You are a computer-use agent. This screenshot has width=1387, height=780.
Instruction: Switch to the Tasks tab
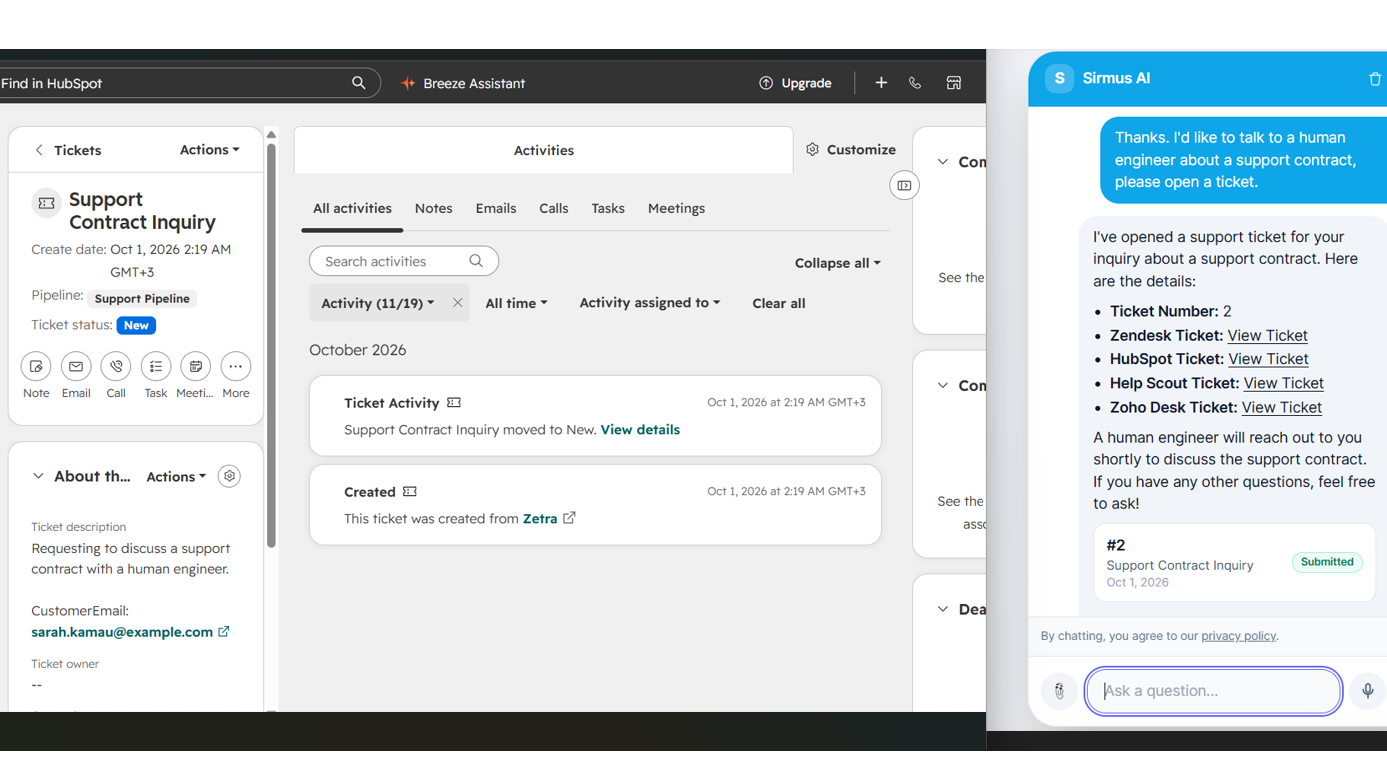[x=608, y=208]
